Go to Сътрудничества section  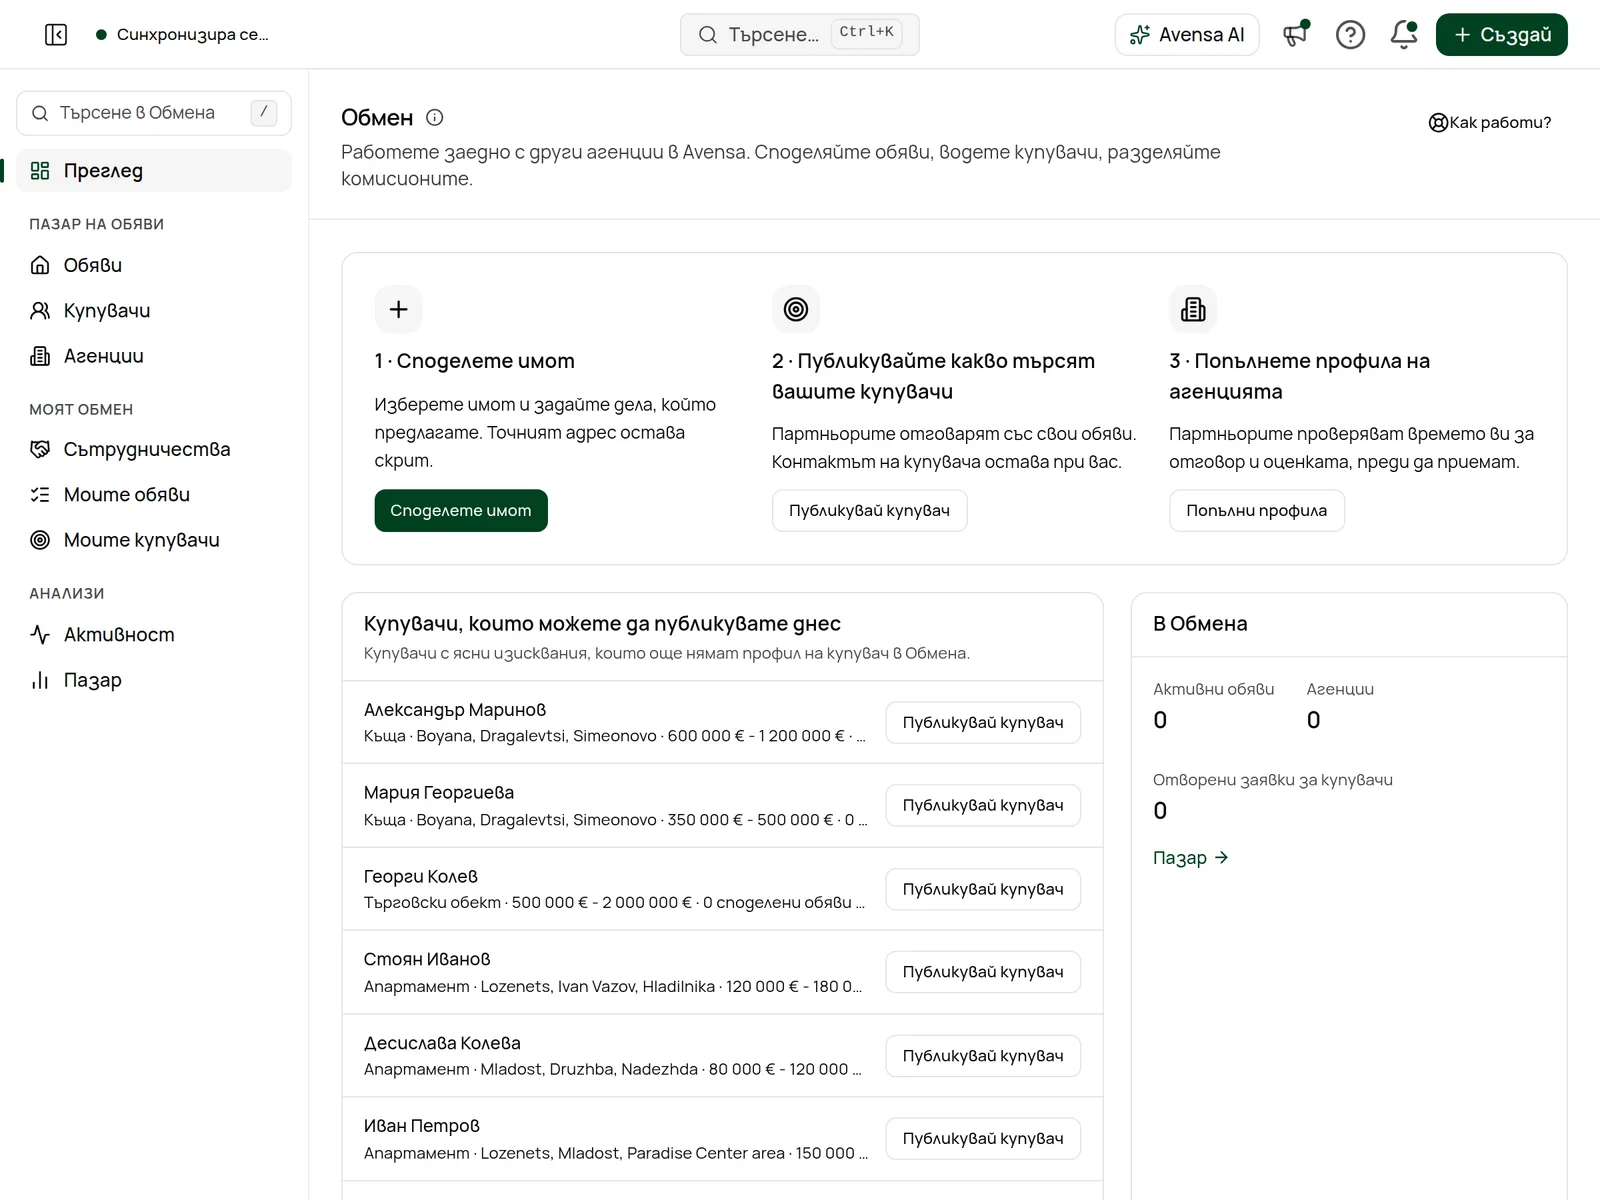[x=154, y=449]
